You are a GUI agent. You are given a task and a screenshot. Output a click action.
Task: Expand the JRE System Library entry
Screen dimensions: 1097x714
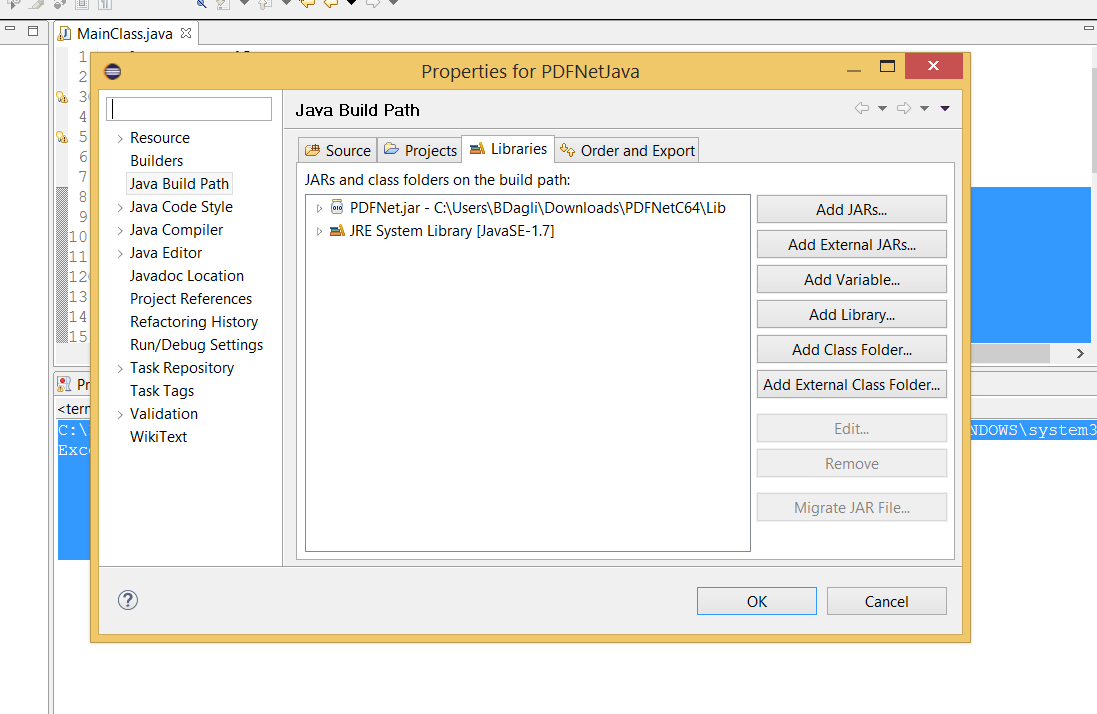(x=319, y=231)
